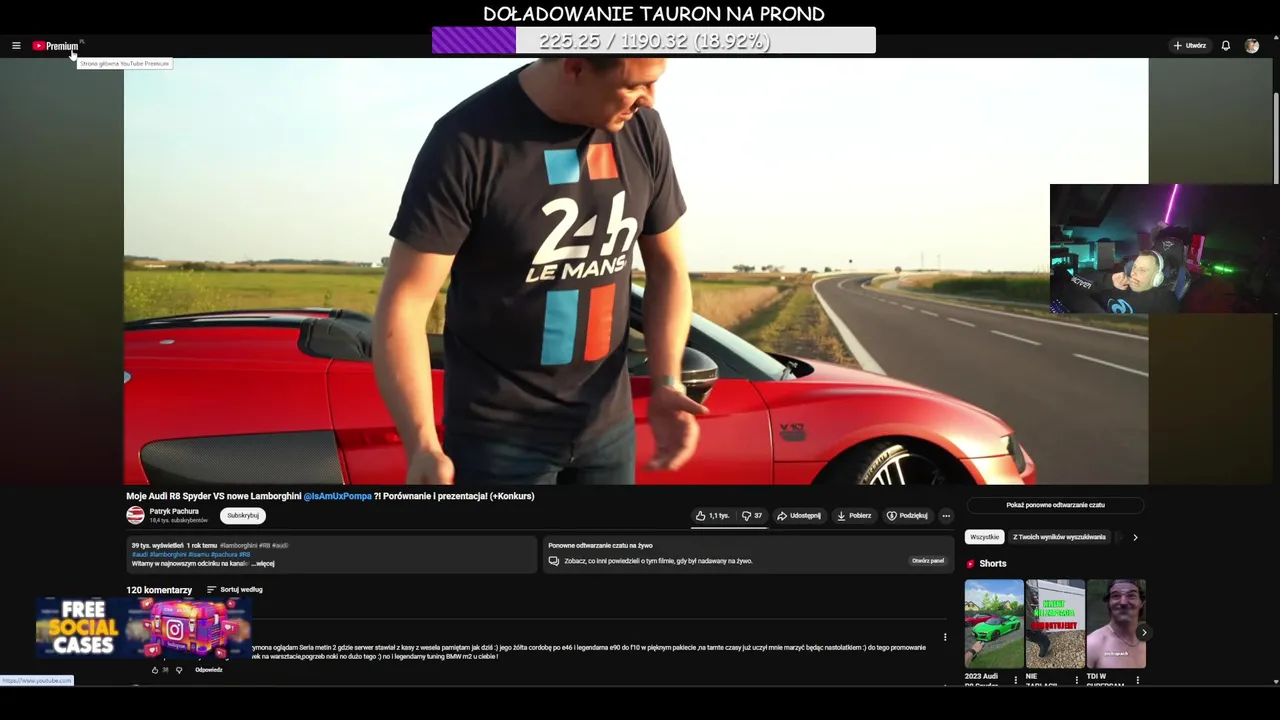The width and height of the screenshot is (1280, 720).
Task: Send thanks with Podziękuj button
Action: click(x=907, y=516)
